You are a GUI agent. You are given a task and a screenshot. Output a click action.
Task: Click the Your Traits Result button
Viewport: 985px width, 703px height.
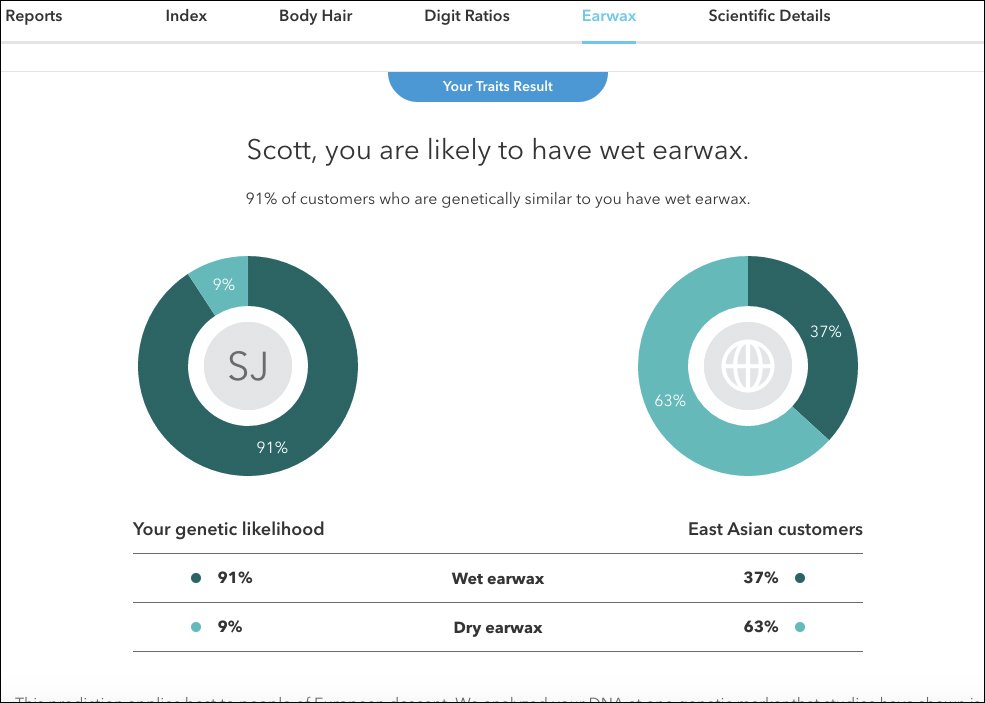[x=498, y=86]
